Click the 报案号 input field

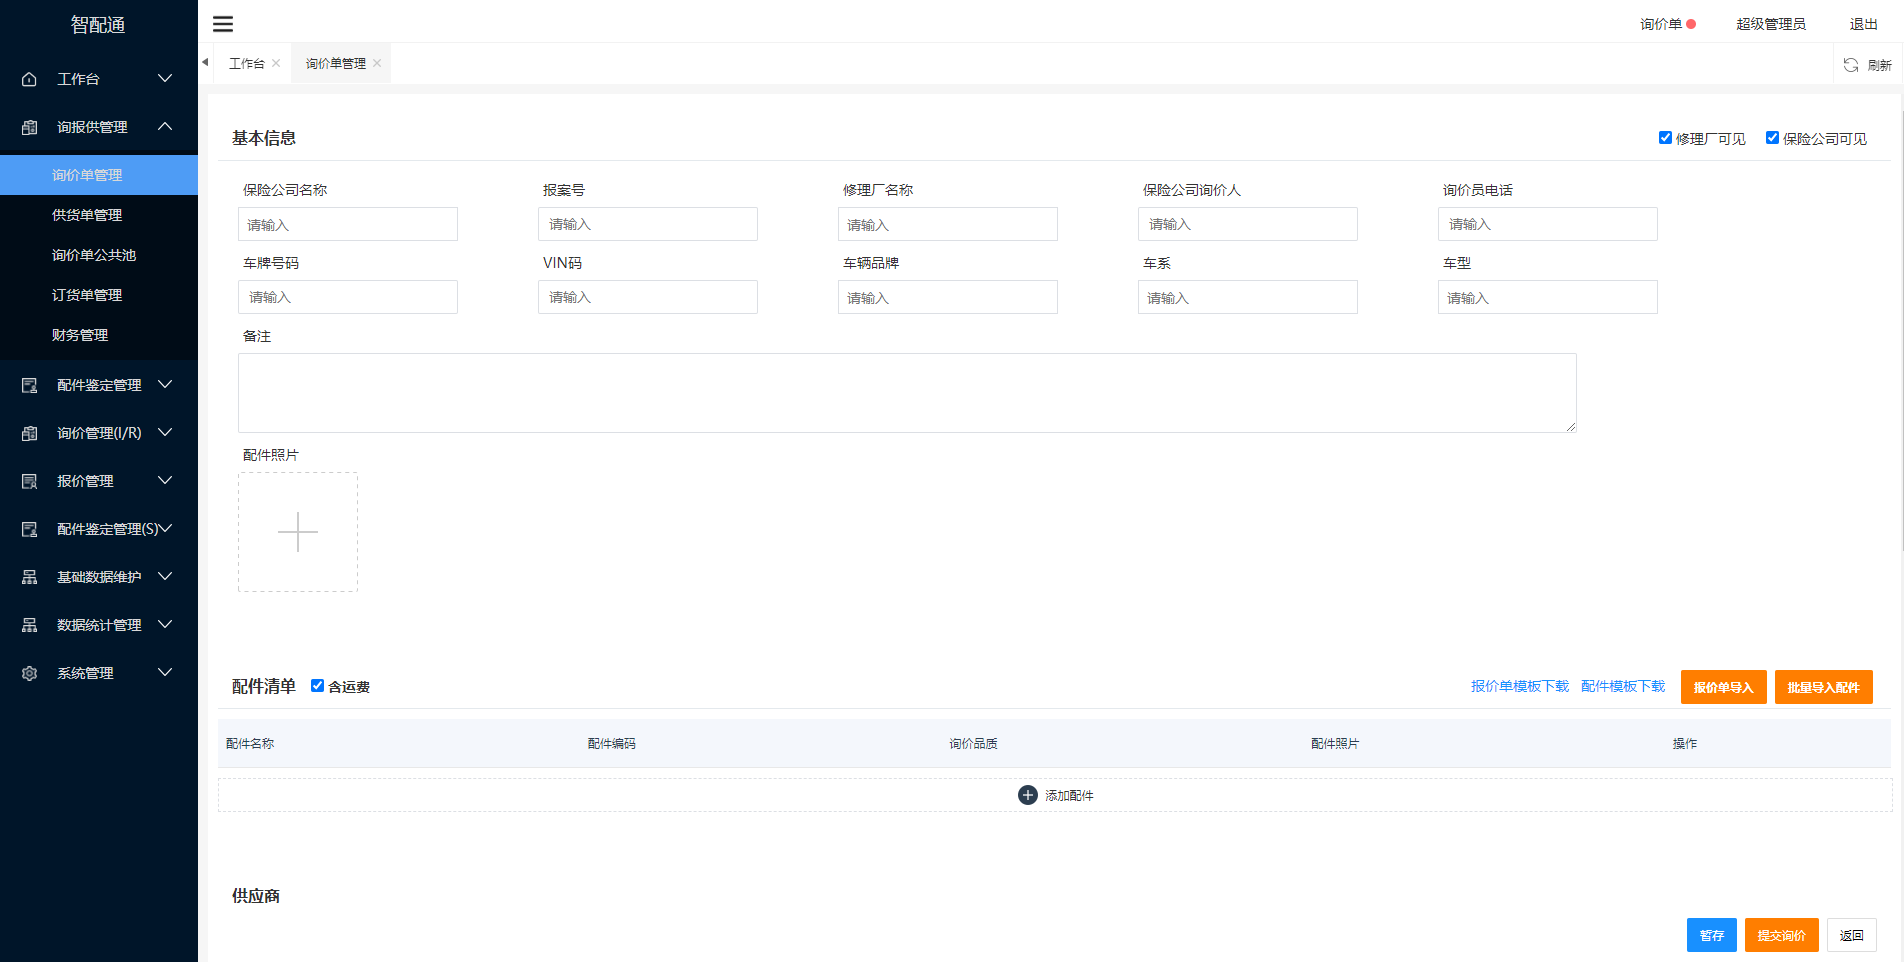click(x=648, y=224)
